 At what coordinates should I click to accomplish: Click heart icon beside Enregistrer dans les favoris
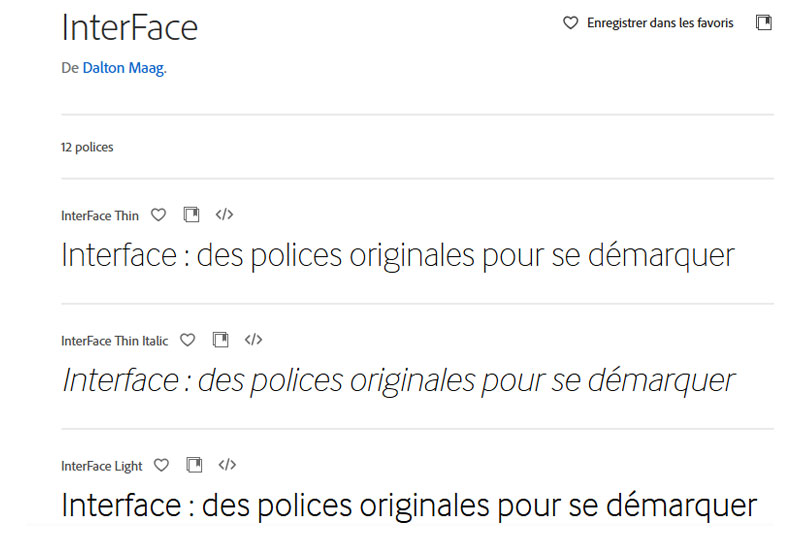click(570, 23)
